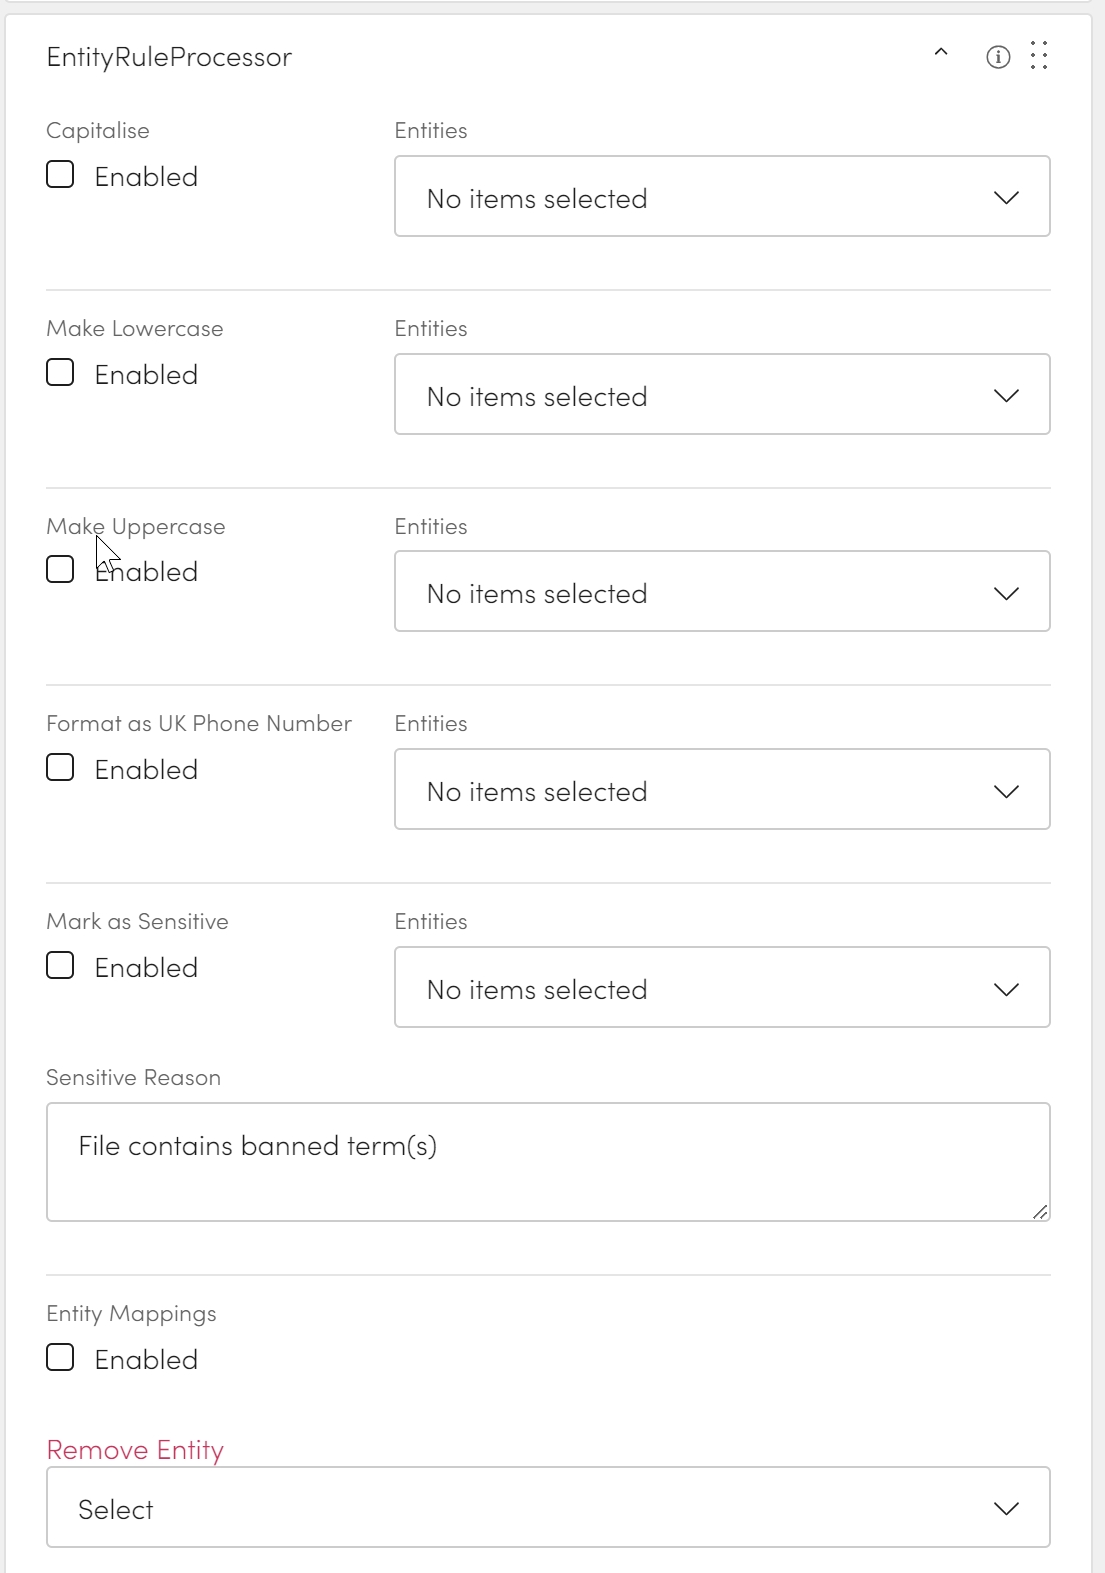The width and height of the screenshot is (1105, 1573).
Task: Enable the Capitalise checkbox
Action: tap(61, 175)
